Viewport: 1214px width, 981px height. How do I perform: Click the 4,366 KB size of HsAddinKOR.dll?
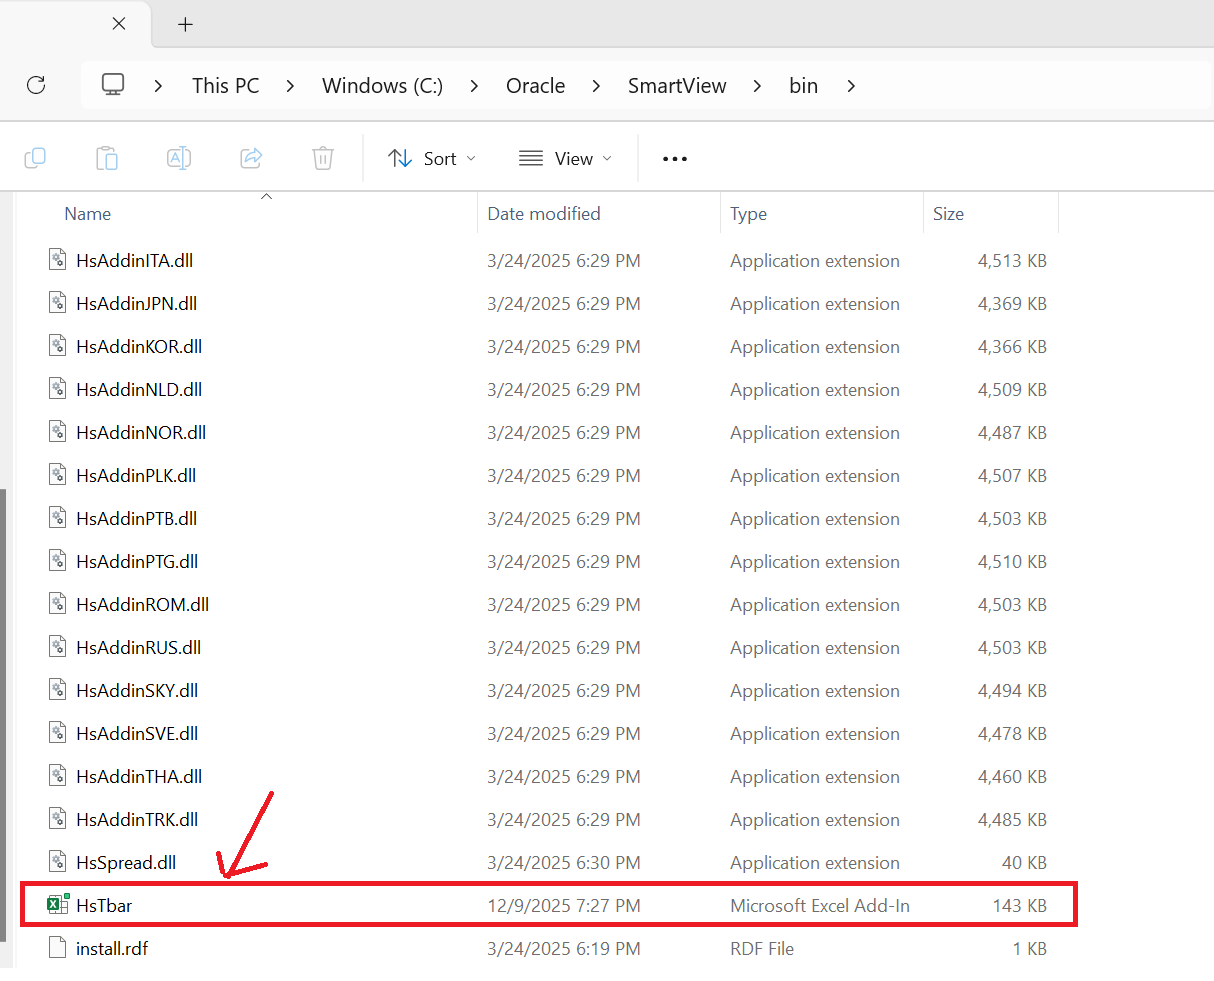tap(1012, 346)
